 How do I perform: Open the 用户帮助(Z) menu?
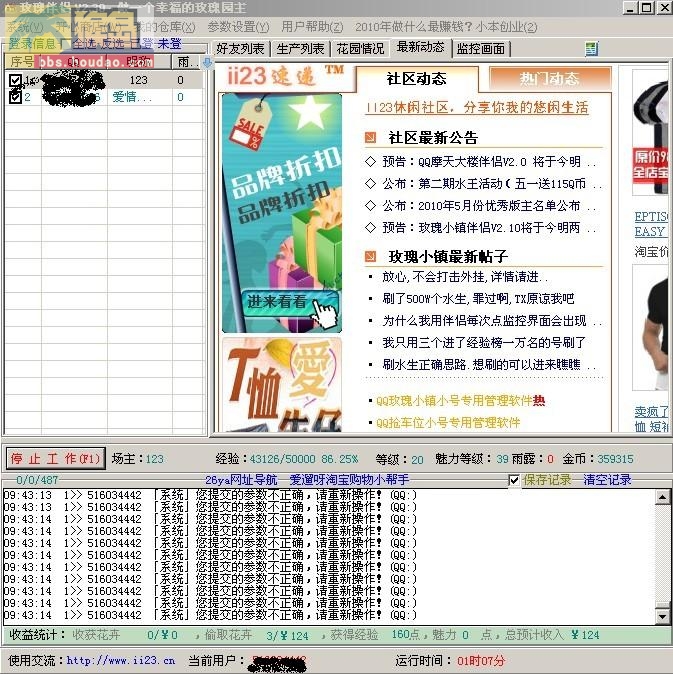click(312, 27)
